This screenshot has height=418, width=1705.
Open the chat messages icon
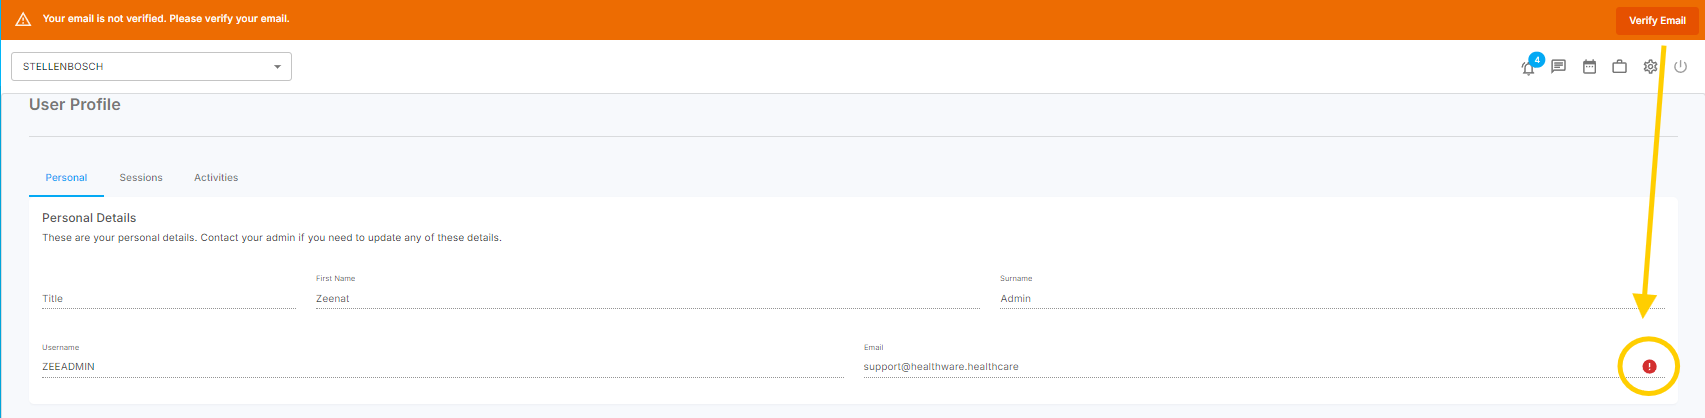(1558, 67)
